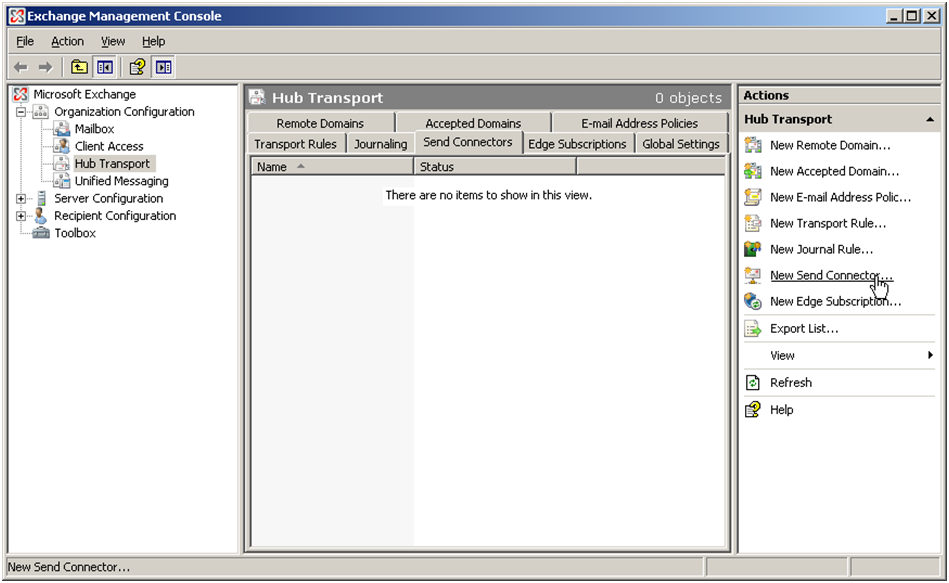Toggle the console tree visibility in the toolbar
The width and height of the screenshot is (949, 583).
(105, 66)
